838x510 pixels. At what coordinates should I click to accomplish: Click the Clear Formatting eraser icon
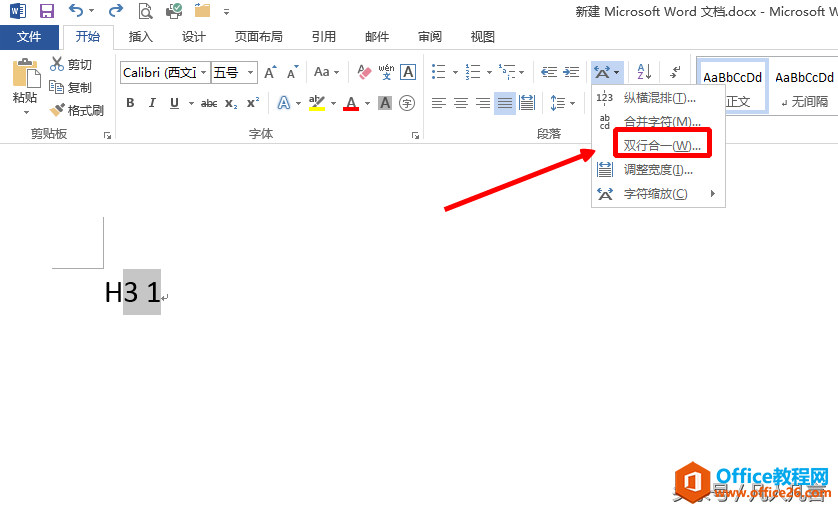364,72
